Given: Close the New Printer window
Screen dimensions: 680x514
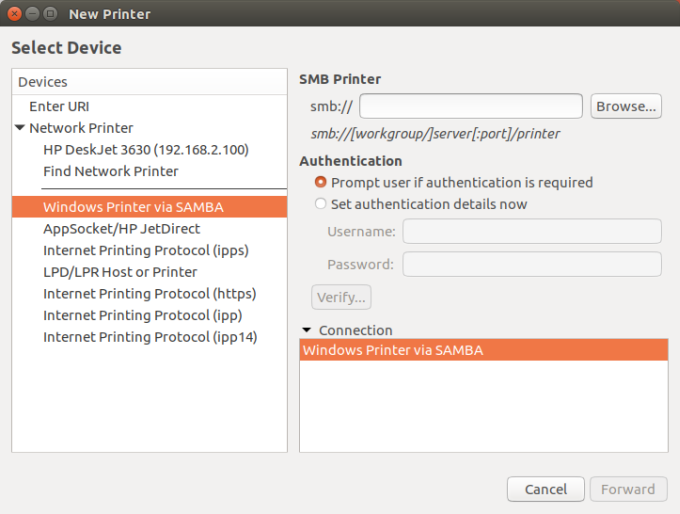Looking at the screenshot, I should [13, 14].
